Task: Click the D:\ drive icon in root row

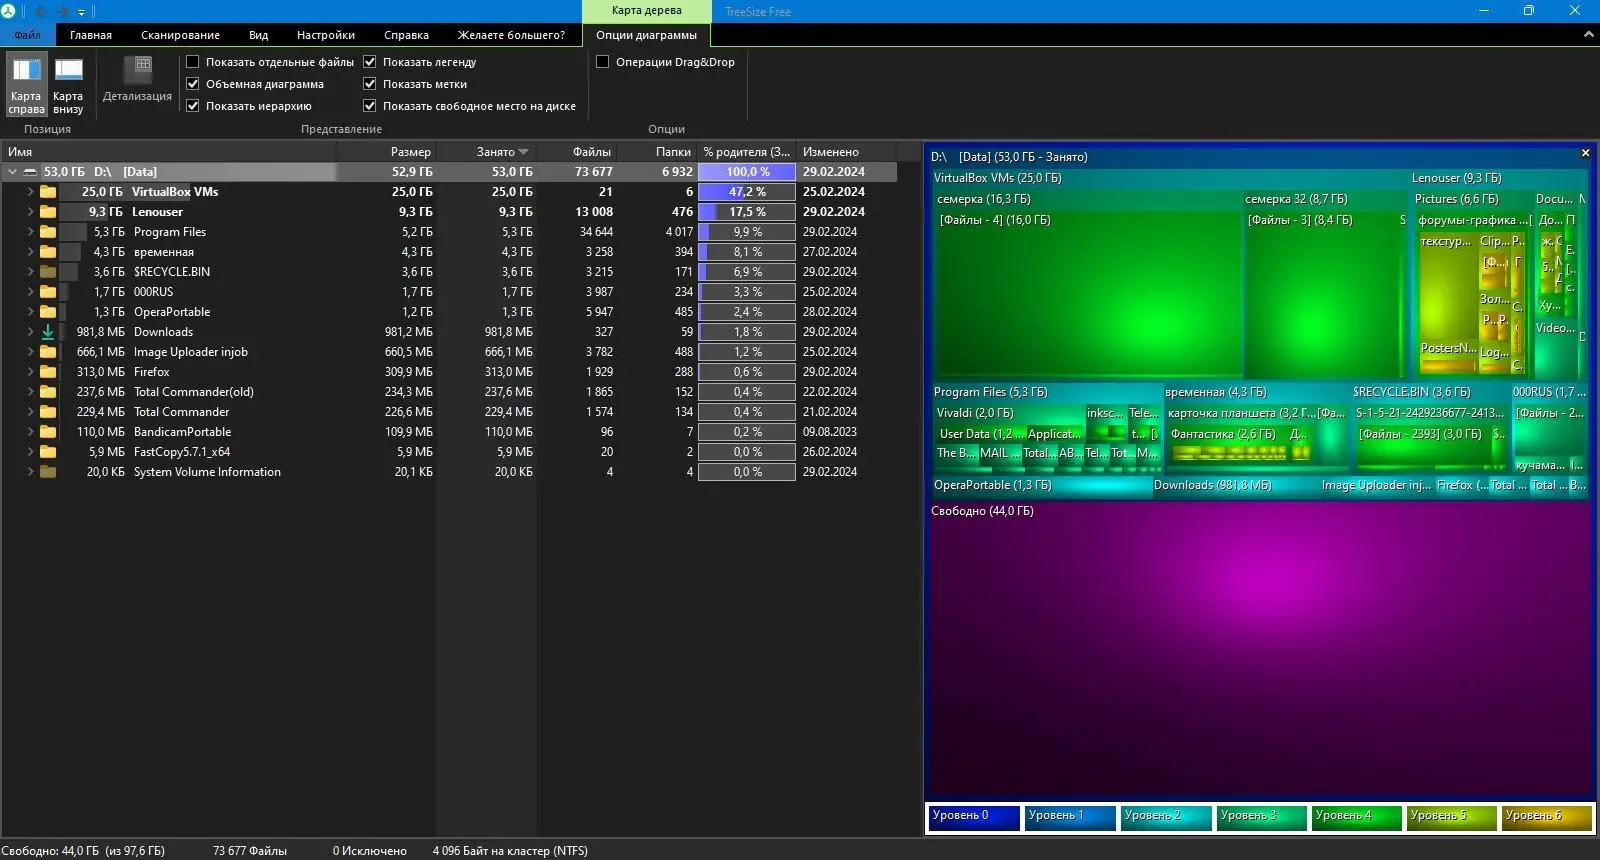Action: 30,172
